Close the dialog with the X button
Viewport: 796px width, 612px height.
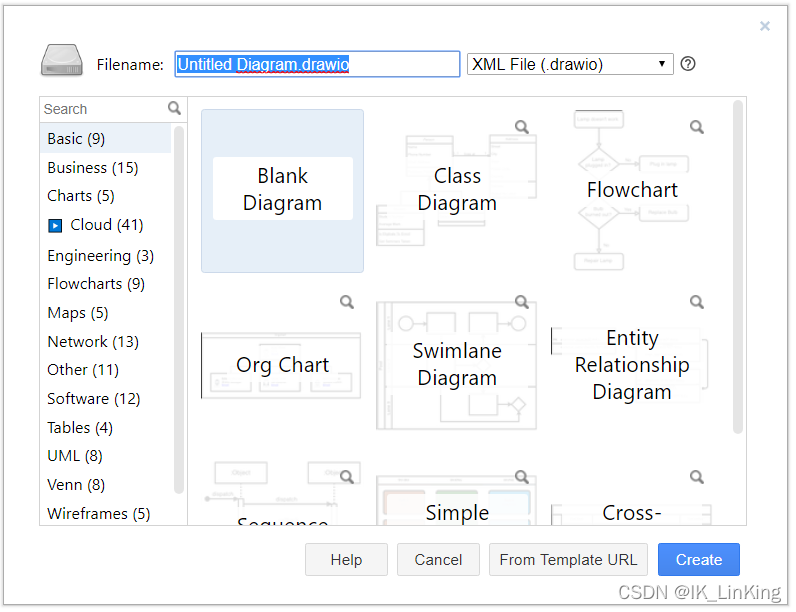(x=765, y=26)
